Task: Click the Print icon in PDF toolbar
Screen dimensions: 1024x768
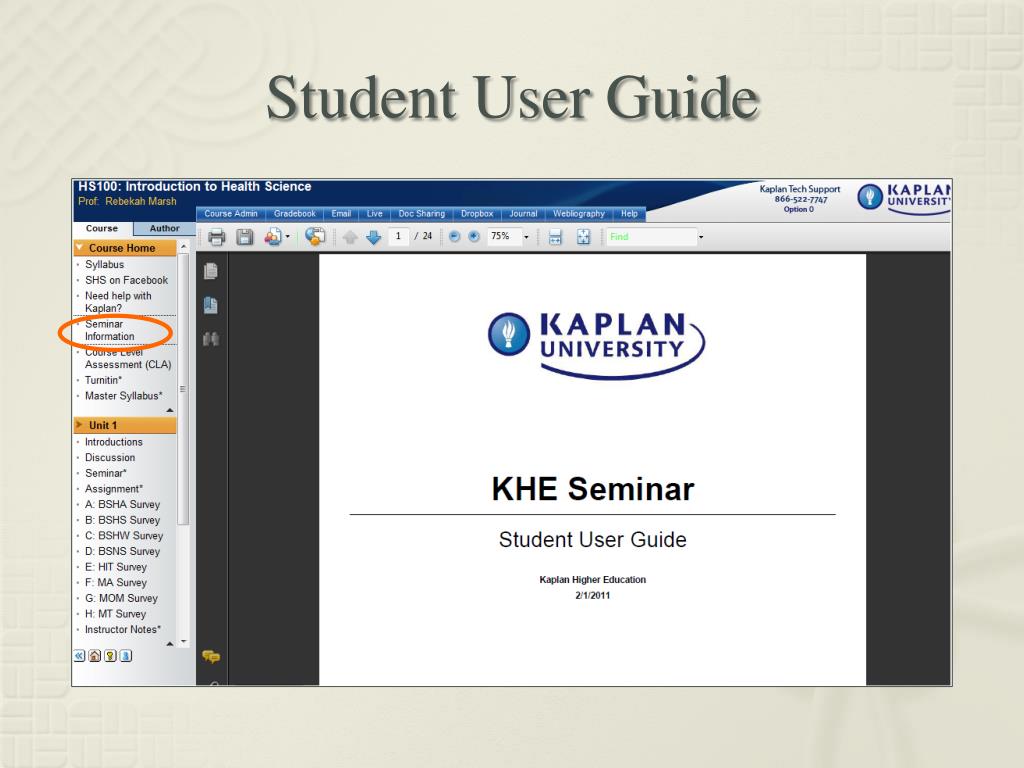Action: tap(216, 237)
